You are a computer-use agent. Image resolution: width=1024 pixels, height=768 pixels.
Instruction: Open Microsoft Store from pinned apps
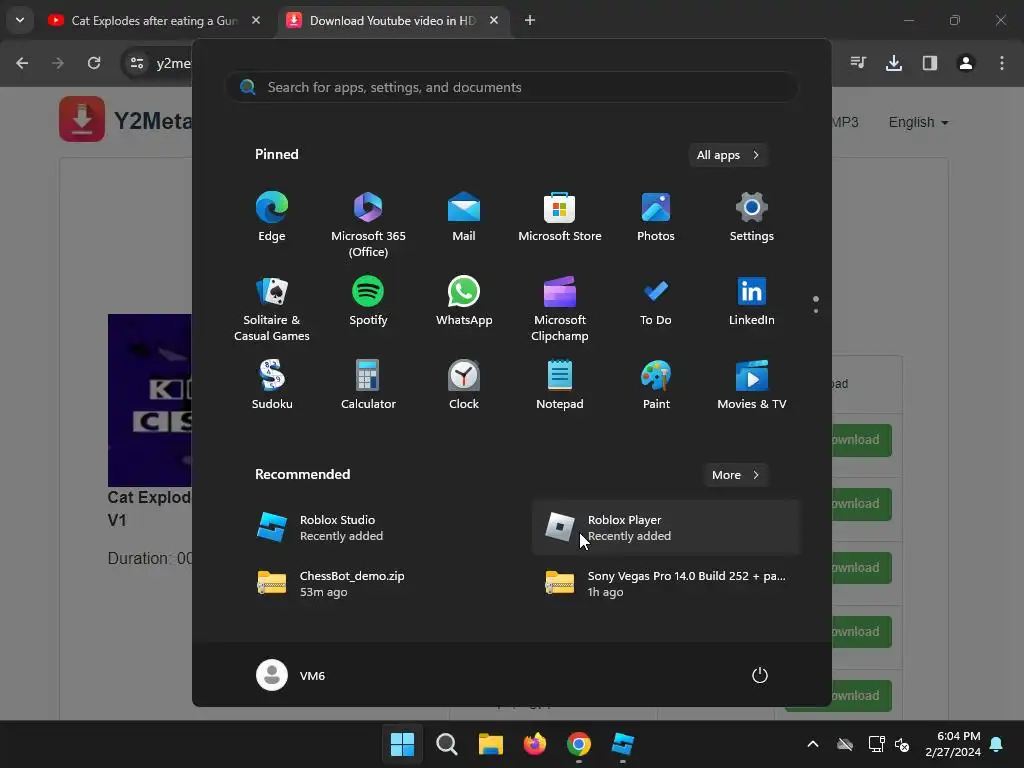560,217
